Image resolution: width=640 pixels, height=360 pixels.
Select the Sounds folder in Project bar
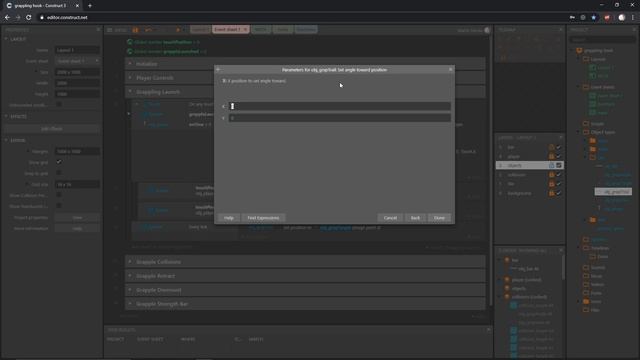595,268
